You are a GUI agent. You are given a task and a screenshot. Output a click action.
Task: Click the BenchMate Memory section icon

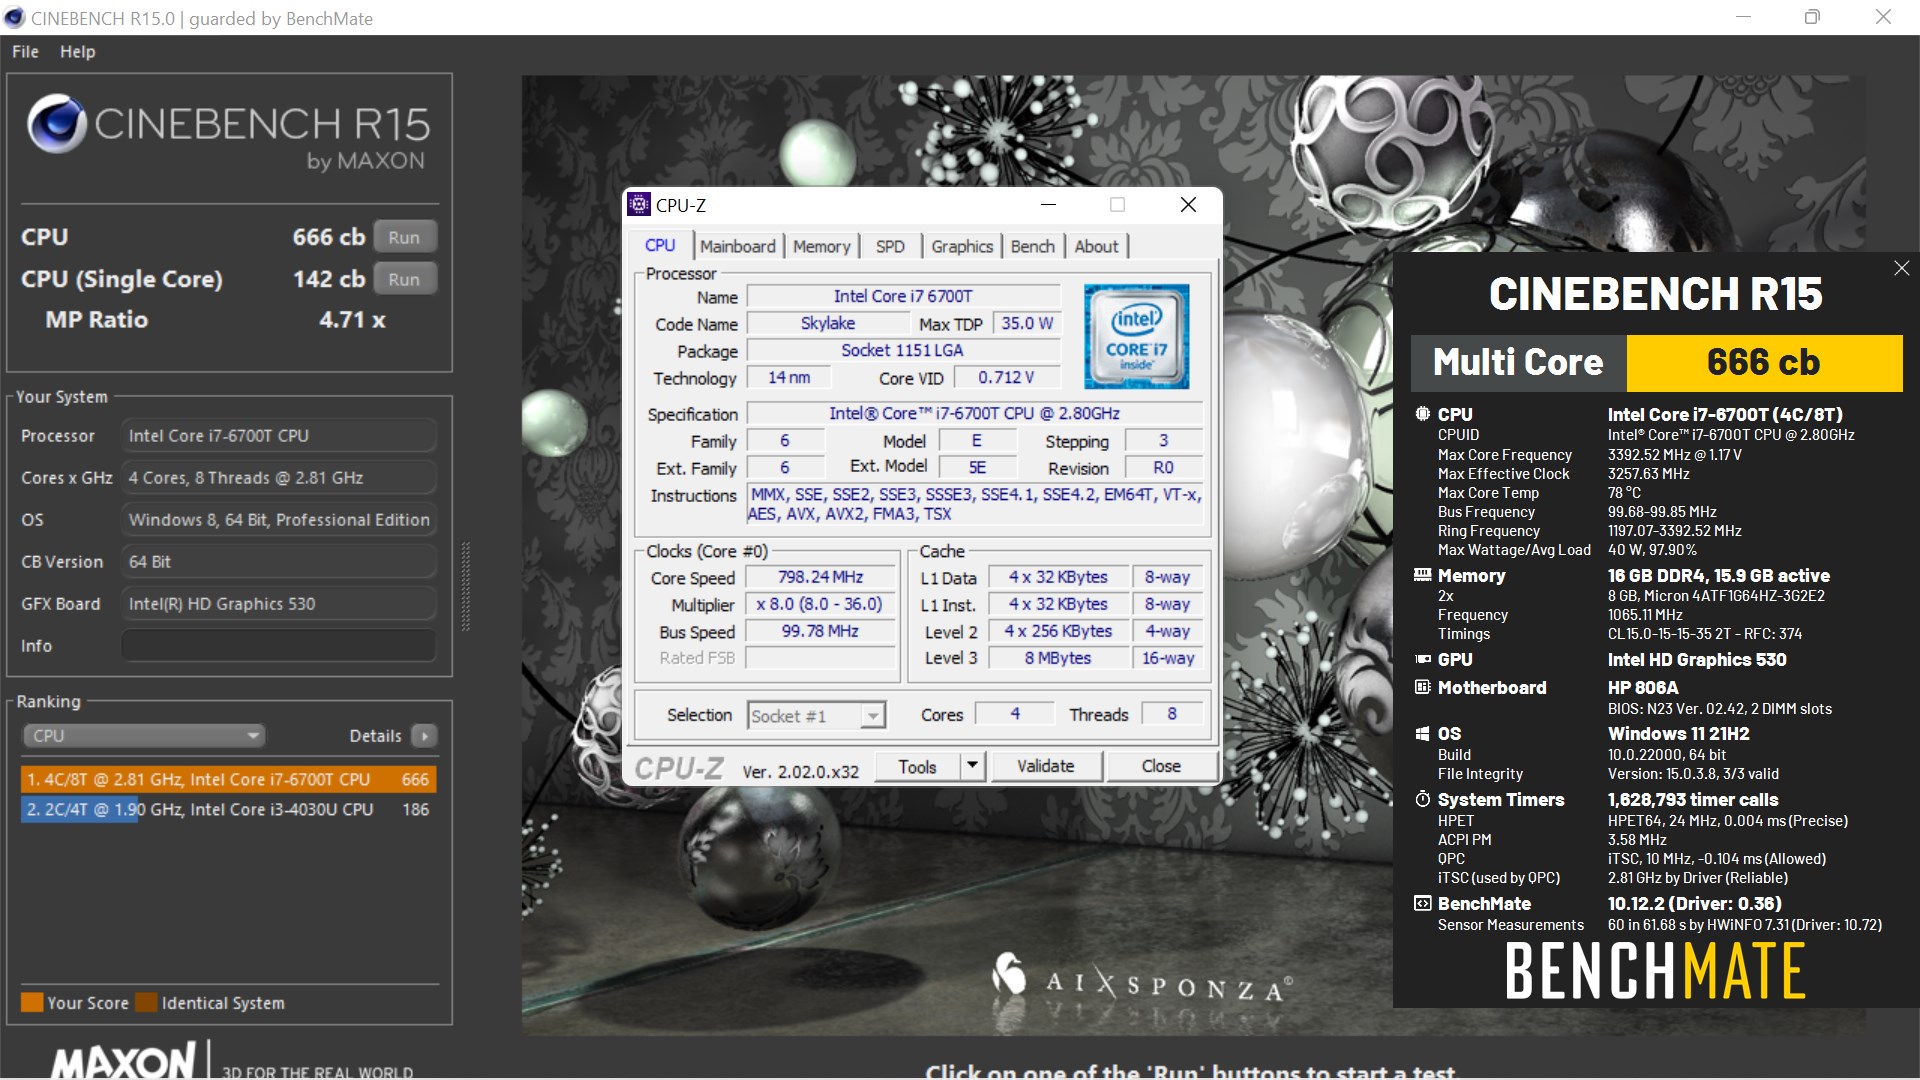coord(1422,575)
